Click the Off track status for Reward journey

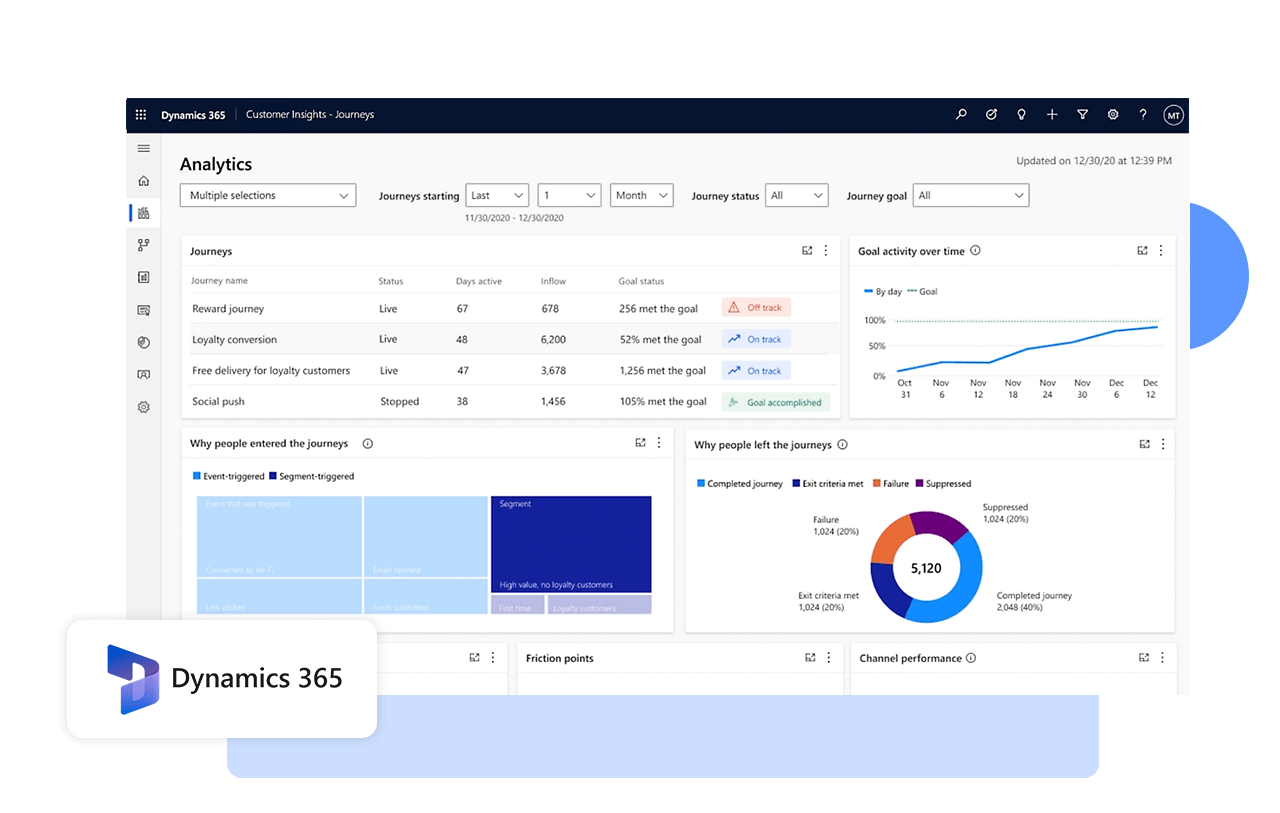pyautogui.click(x=755, y=307)
